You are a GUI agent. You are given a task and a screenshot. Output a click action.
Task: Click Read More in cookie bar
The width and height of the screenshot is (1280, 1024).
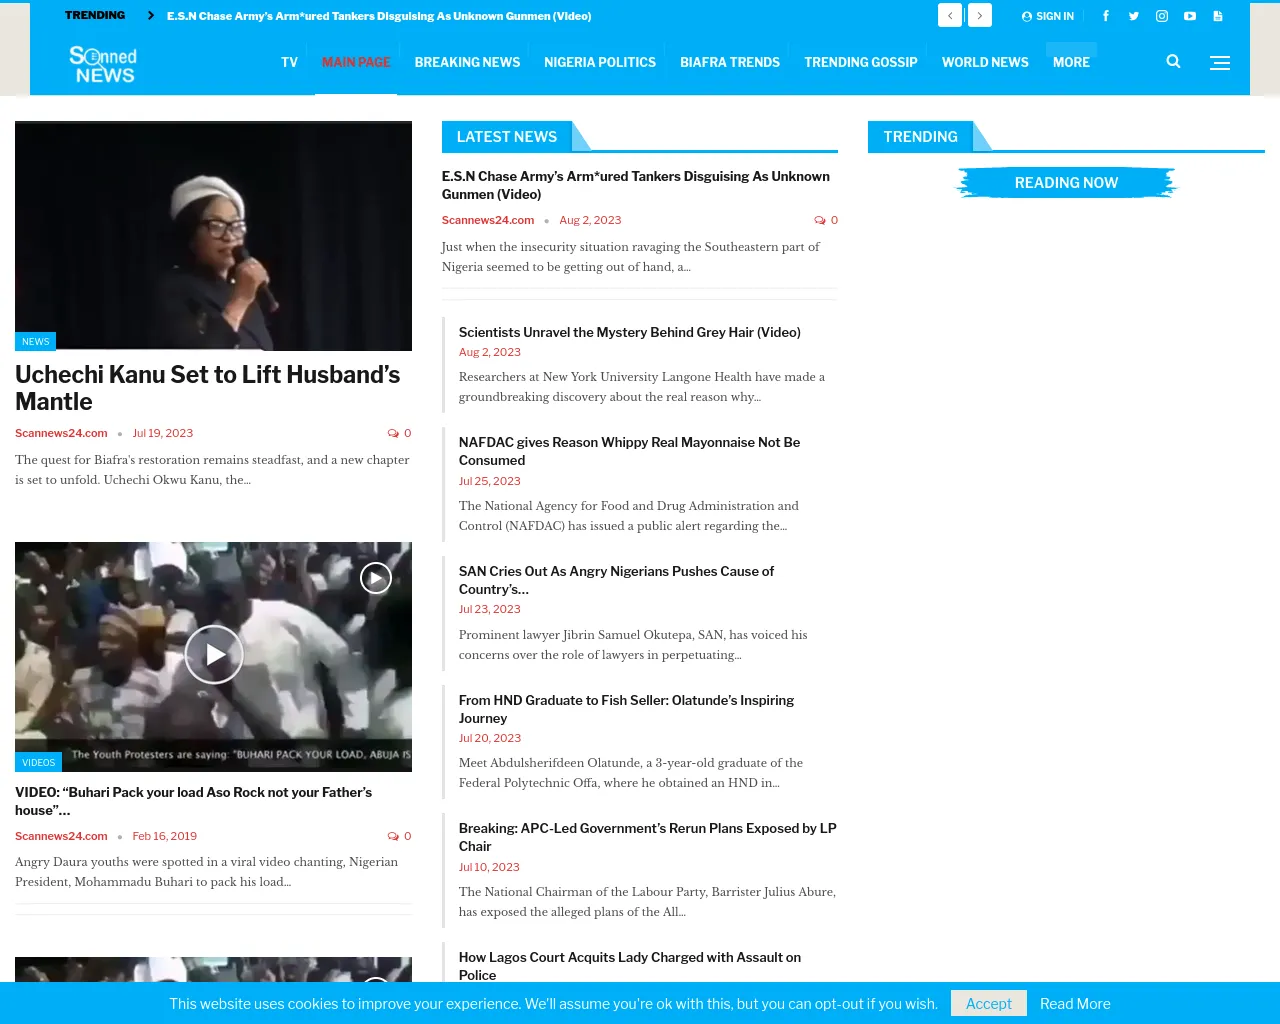(x=1075, y=1004)
